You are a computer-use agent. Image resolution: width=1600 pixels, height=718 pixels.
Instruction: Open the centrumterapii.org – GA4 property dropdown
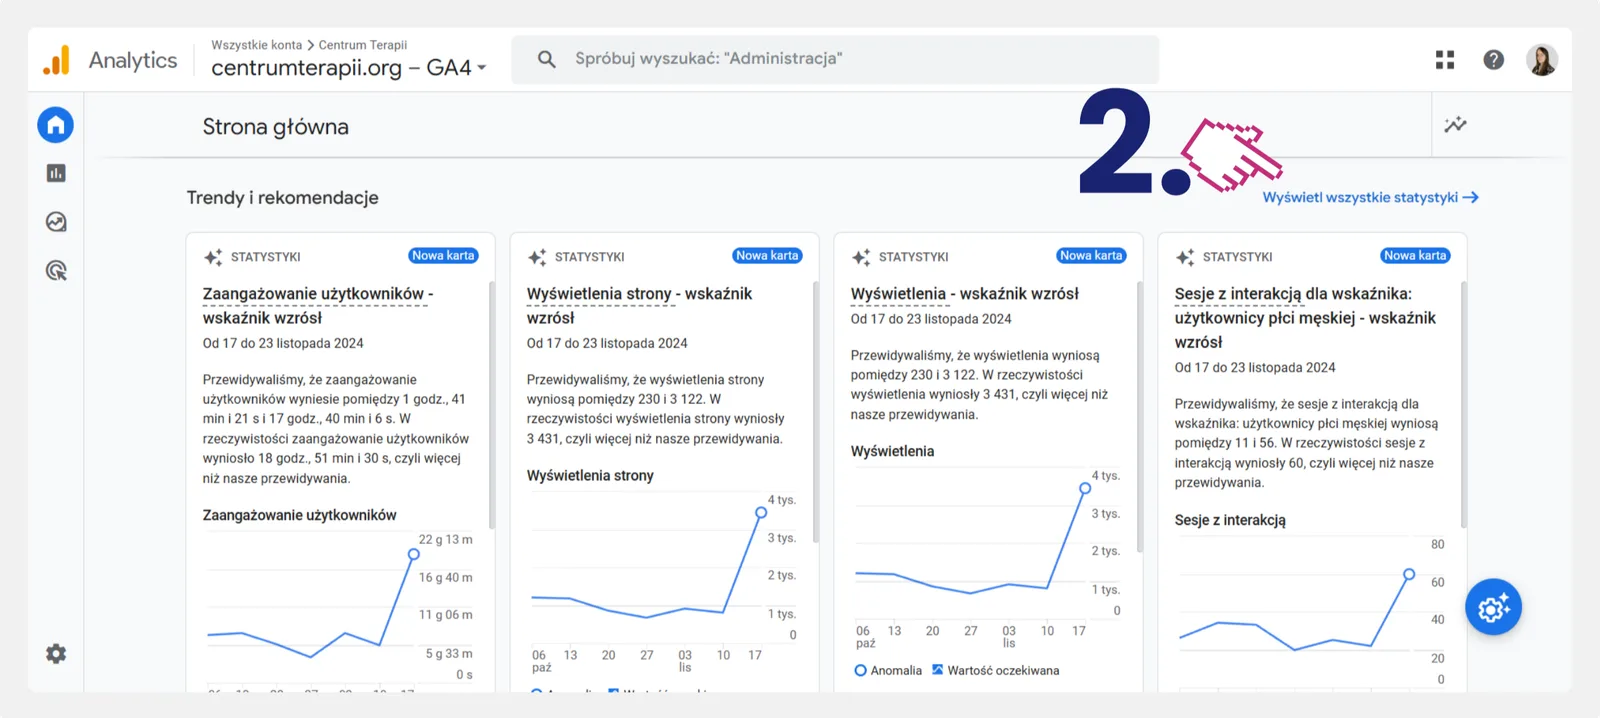point(349,68)
